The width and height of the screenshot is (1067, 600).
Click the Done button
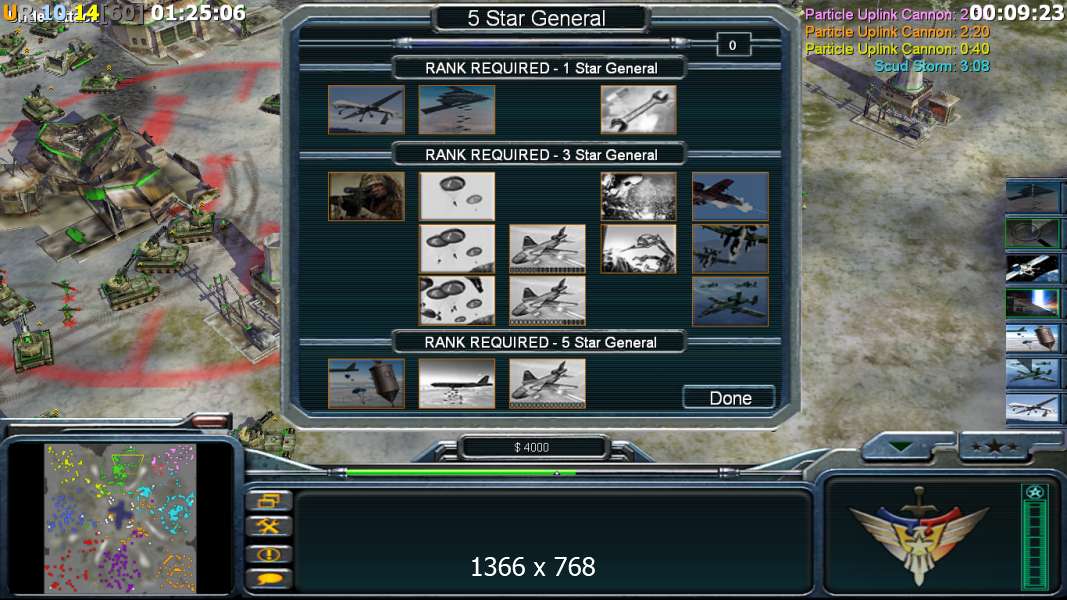(x=729, y=398)
